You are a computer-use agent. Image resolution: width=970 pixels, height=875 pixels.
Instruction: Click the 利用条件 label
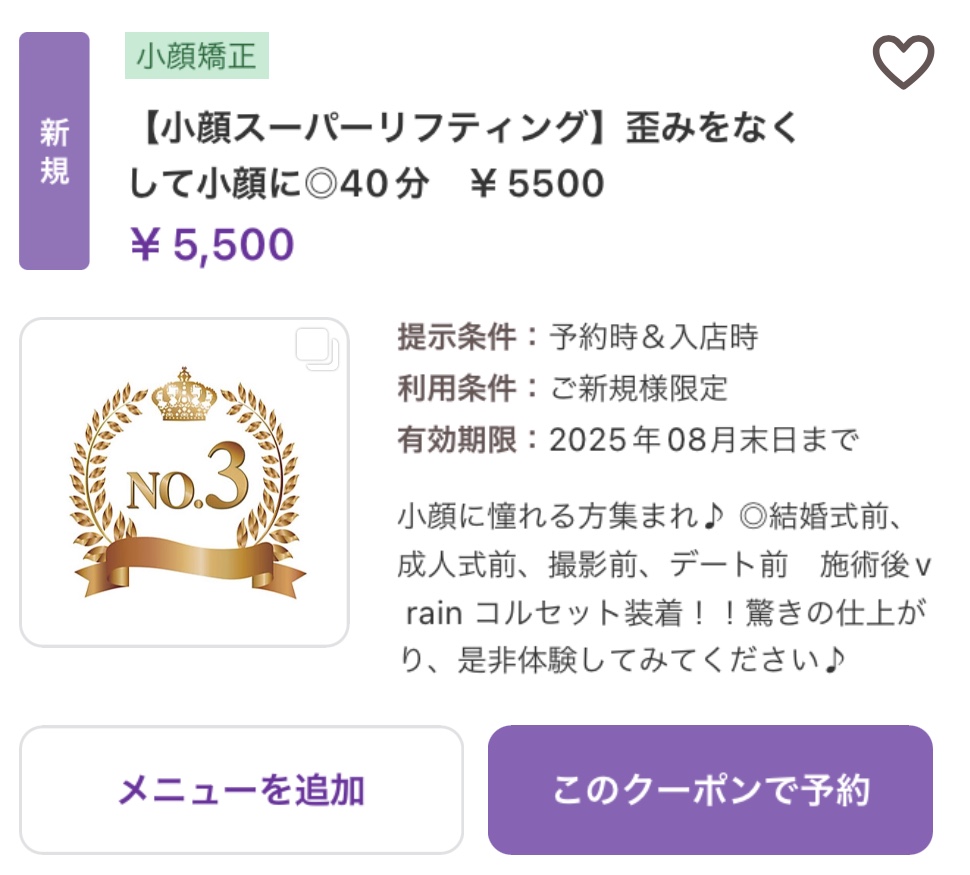[x=457, y=389]
